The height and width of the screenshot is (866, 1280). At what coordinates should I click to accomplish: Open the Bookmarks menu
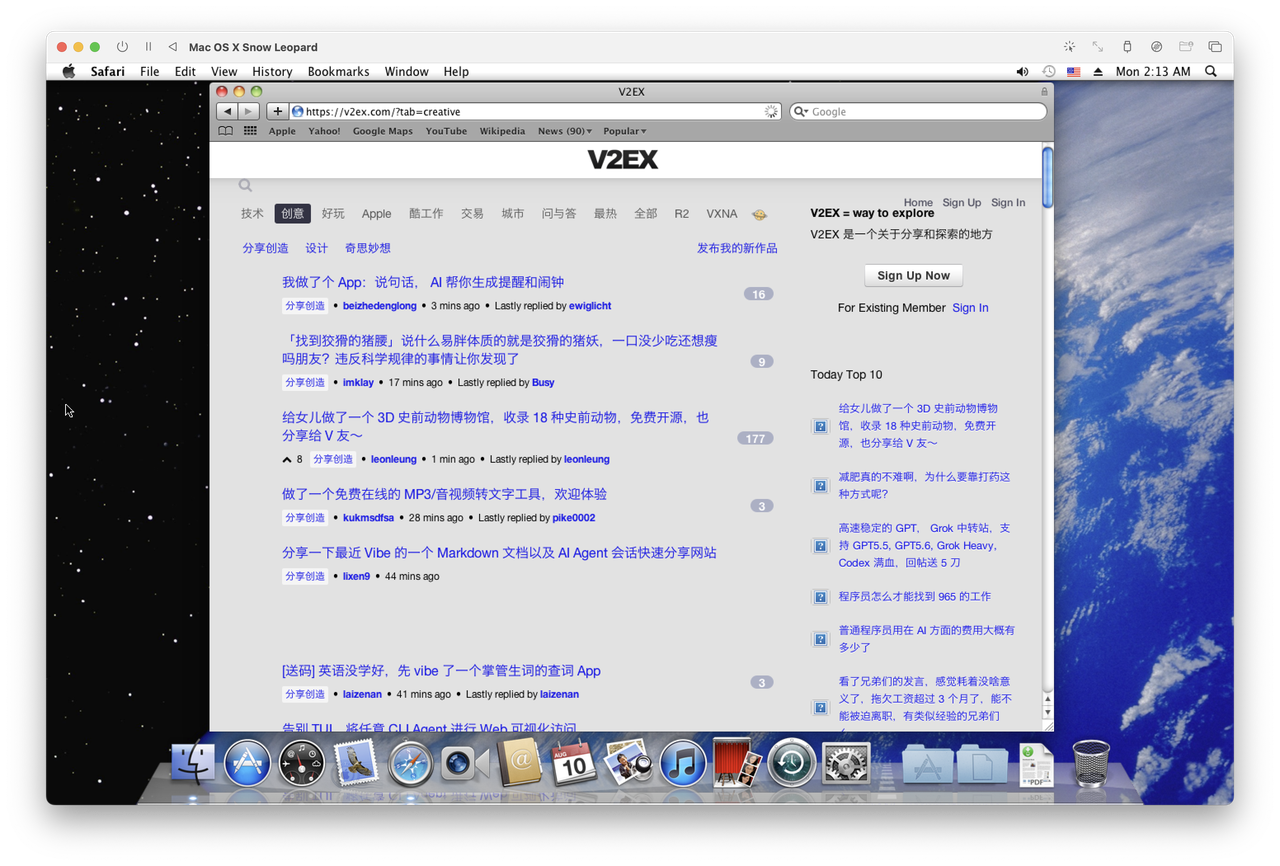pos(338,72)
